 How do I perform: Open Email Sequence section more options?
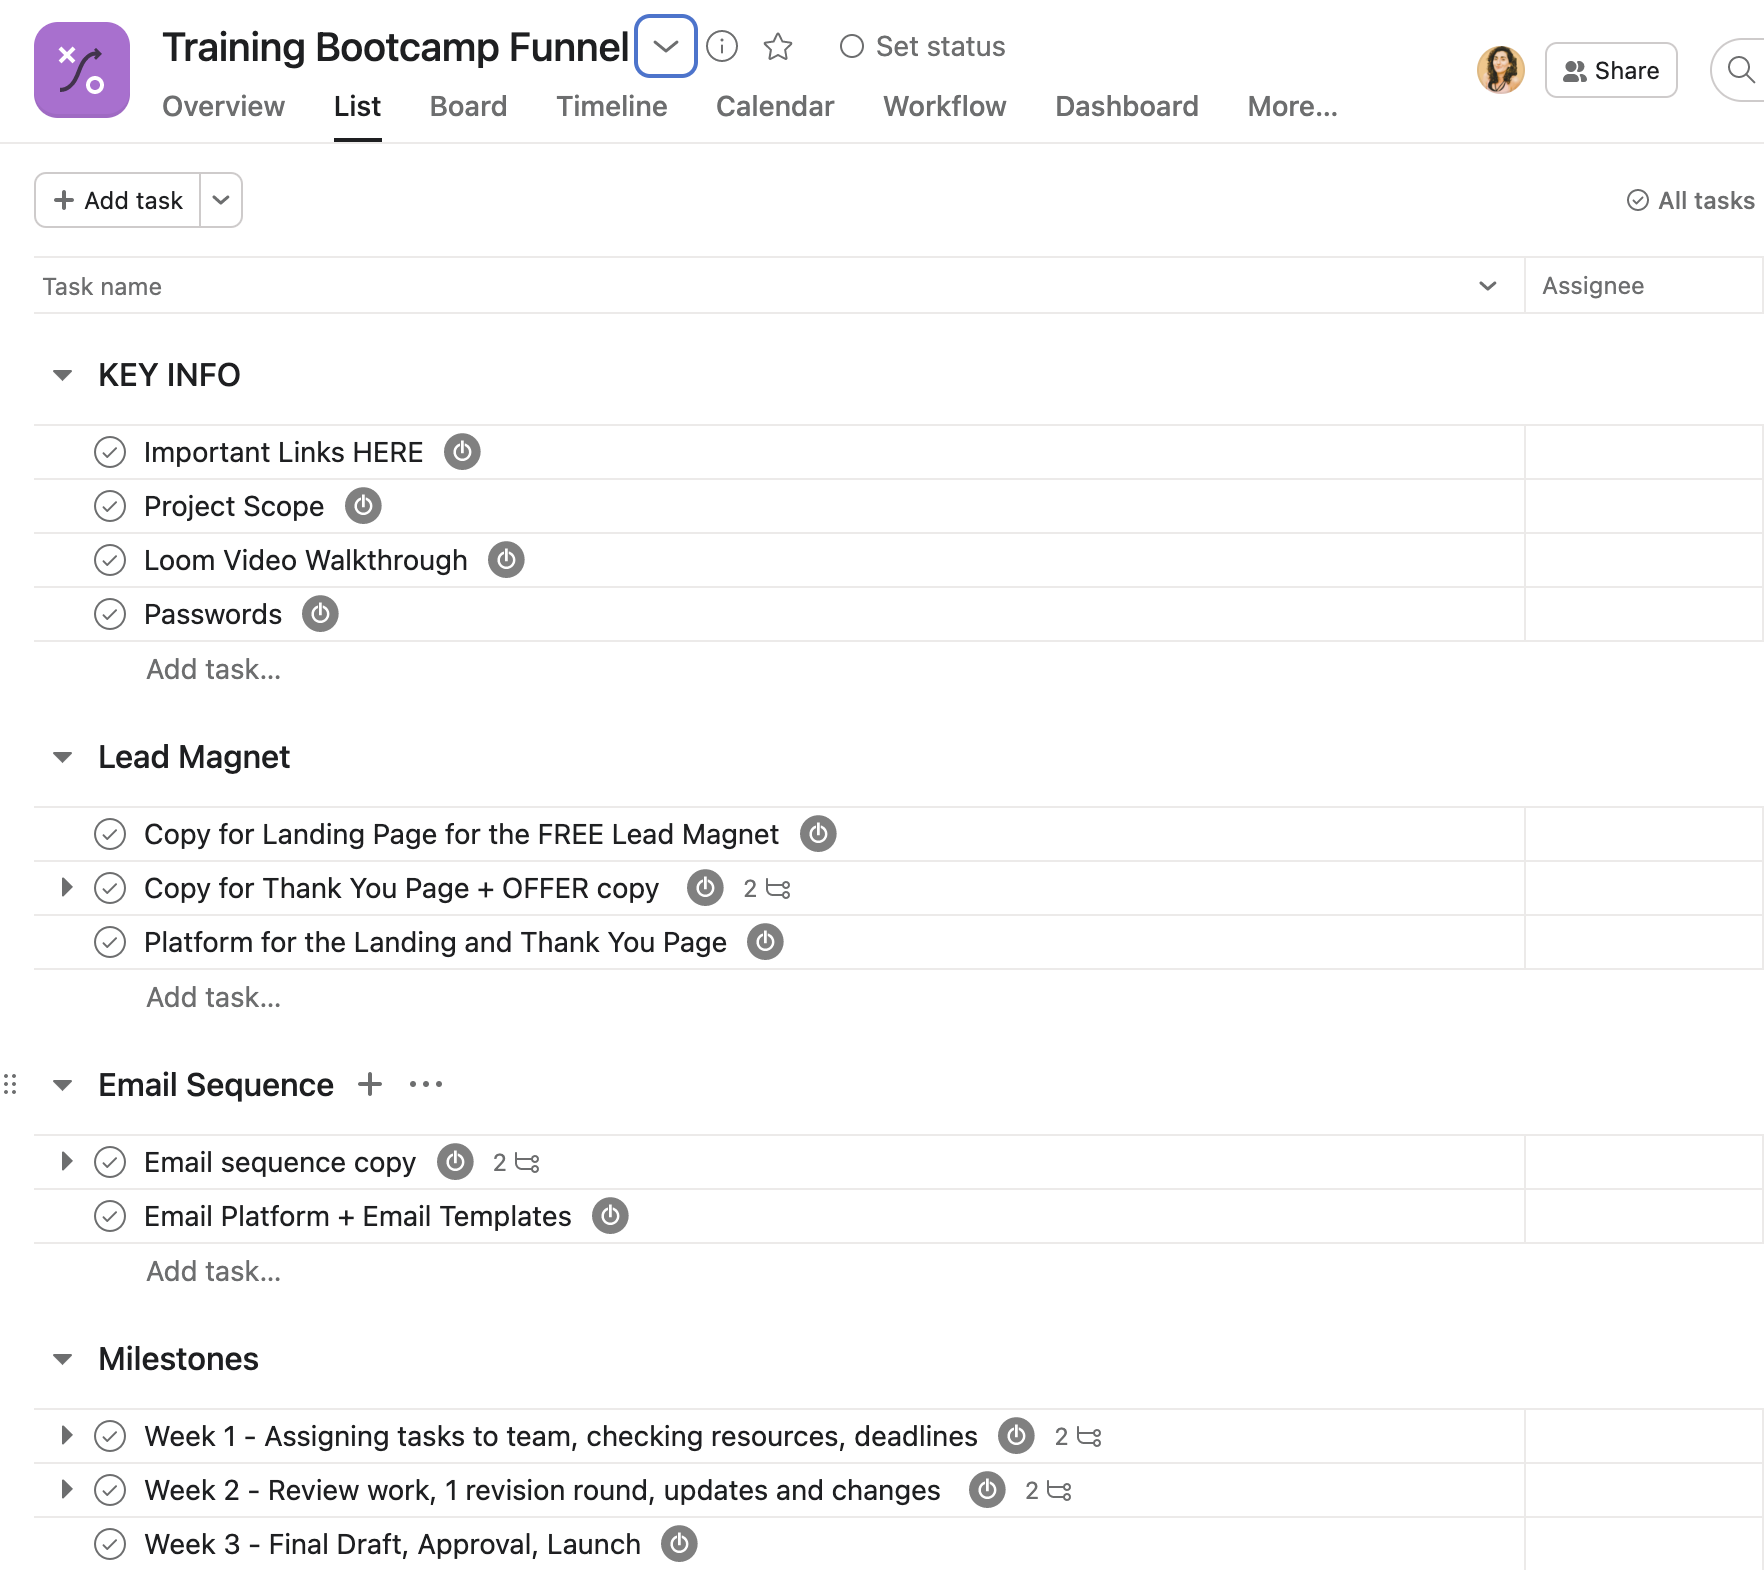point(426,1084)
